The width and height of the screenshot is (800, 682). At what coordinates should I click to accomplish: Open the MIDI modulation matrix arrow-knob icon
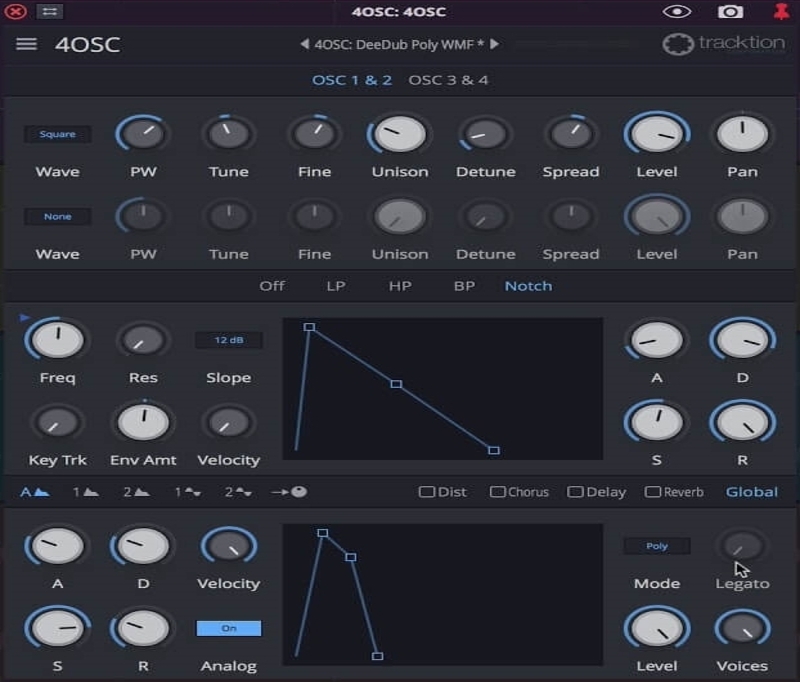[x=289, y=492]
